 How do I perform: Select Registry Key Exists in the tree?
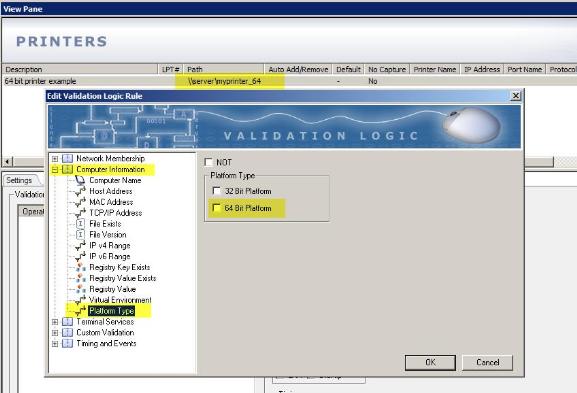tap(120, 268)
